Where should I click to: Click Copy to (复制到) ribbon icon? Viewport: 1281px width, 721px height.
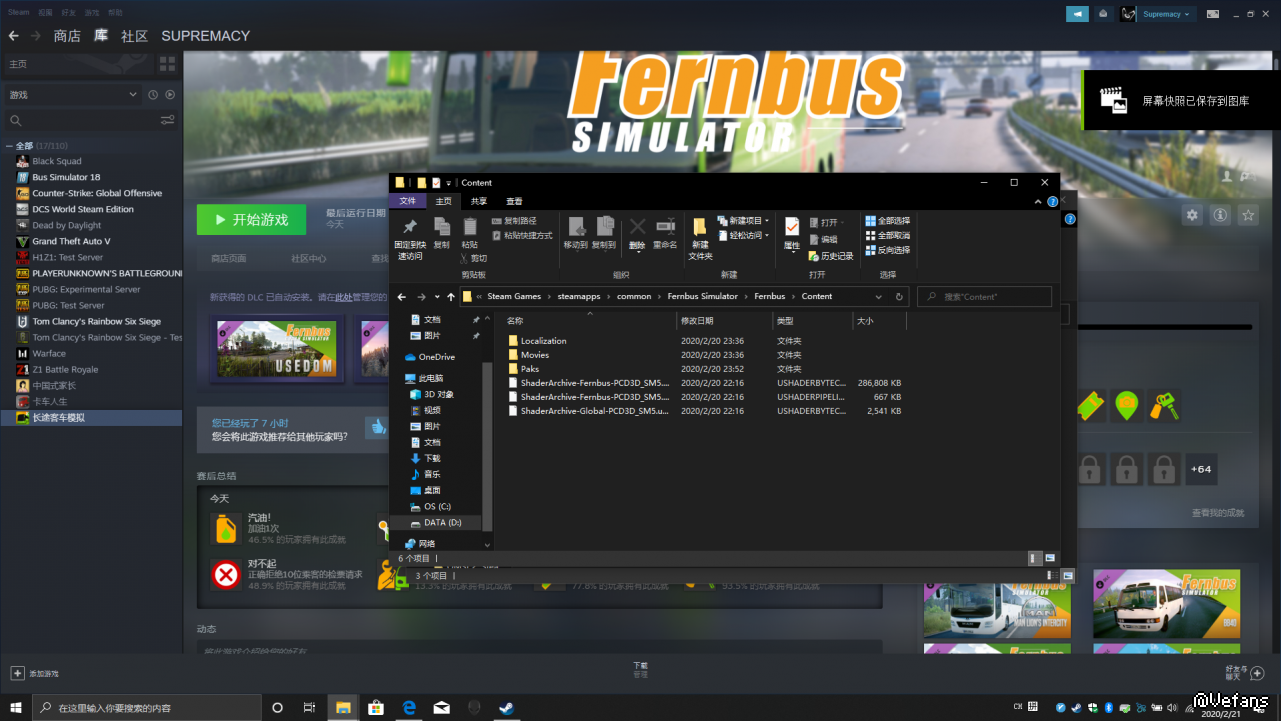tap(604, 233)
